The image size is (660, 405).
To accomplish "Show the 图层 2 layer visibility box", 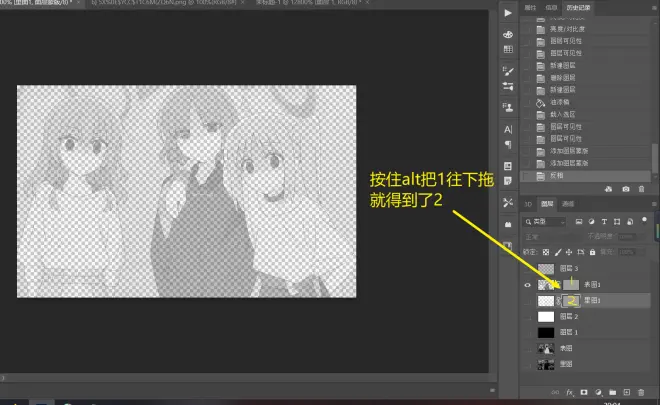I will [x=527, y=317].
